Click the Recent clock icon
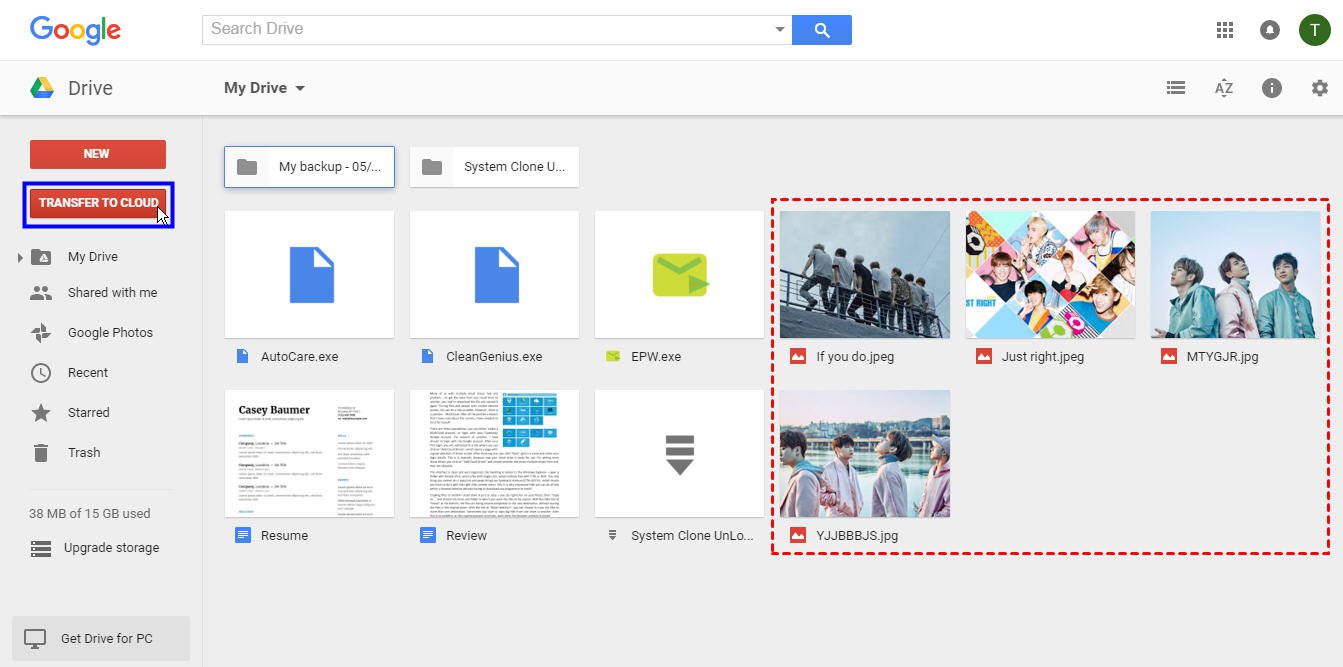Image resolution: width=1343 pixels, height=667 pixels. (x=41, y=373)
